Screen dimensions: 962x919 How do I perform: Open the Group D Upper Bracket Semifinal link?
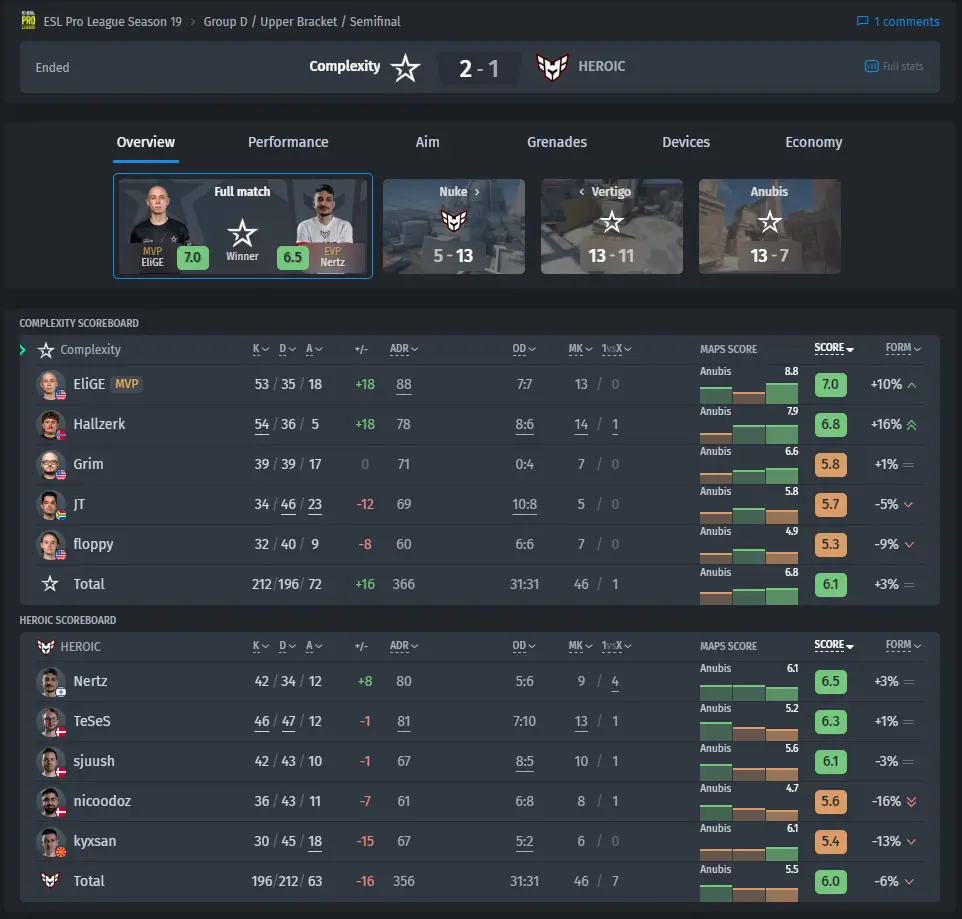click(x=302, y=21)
